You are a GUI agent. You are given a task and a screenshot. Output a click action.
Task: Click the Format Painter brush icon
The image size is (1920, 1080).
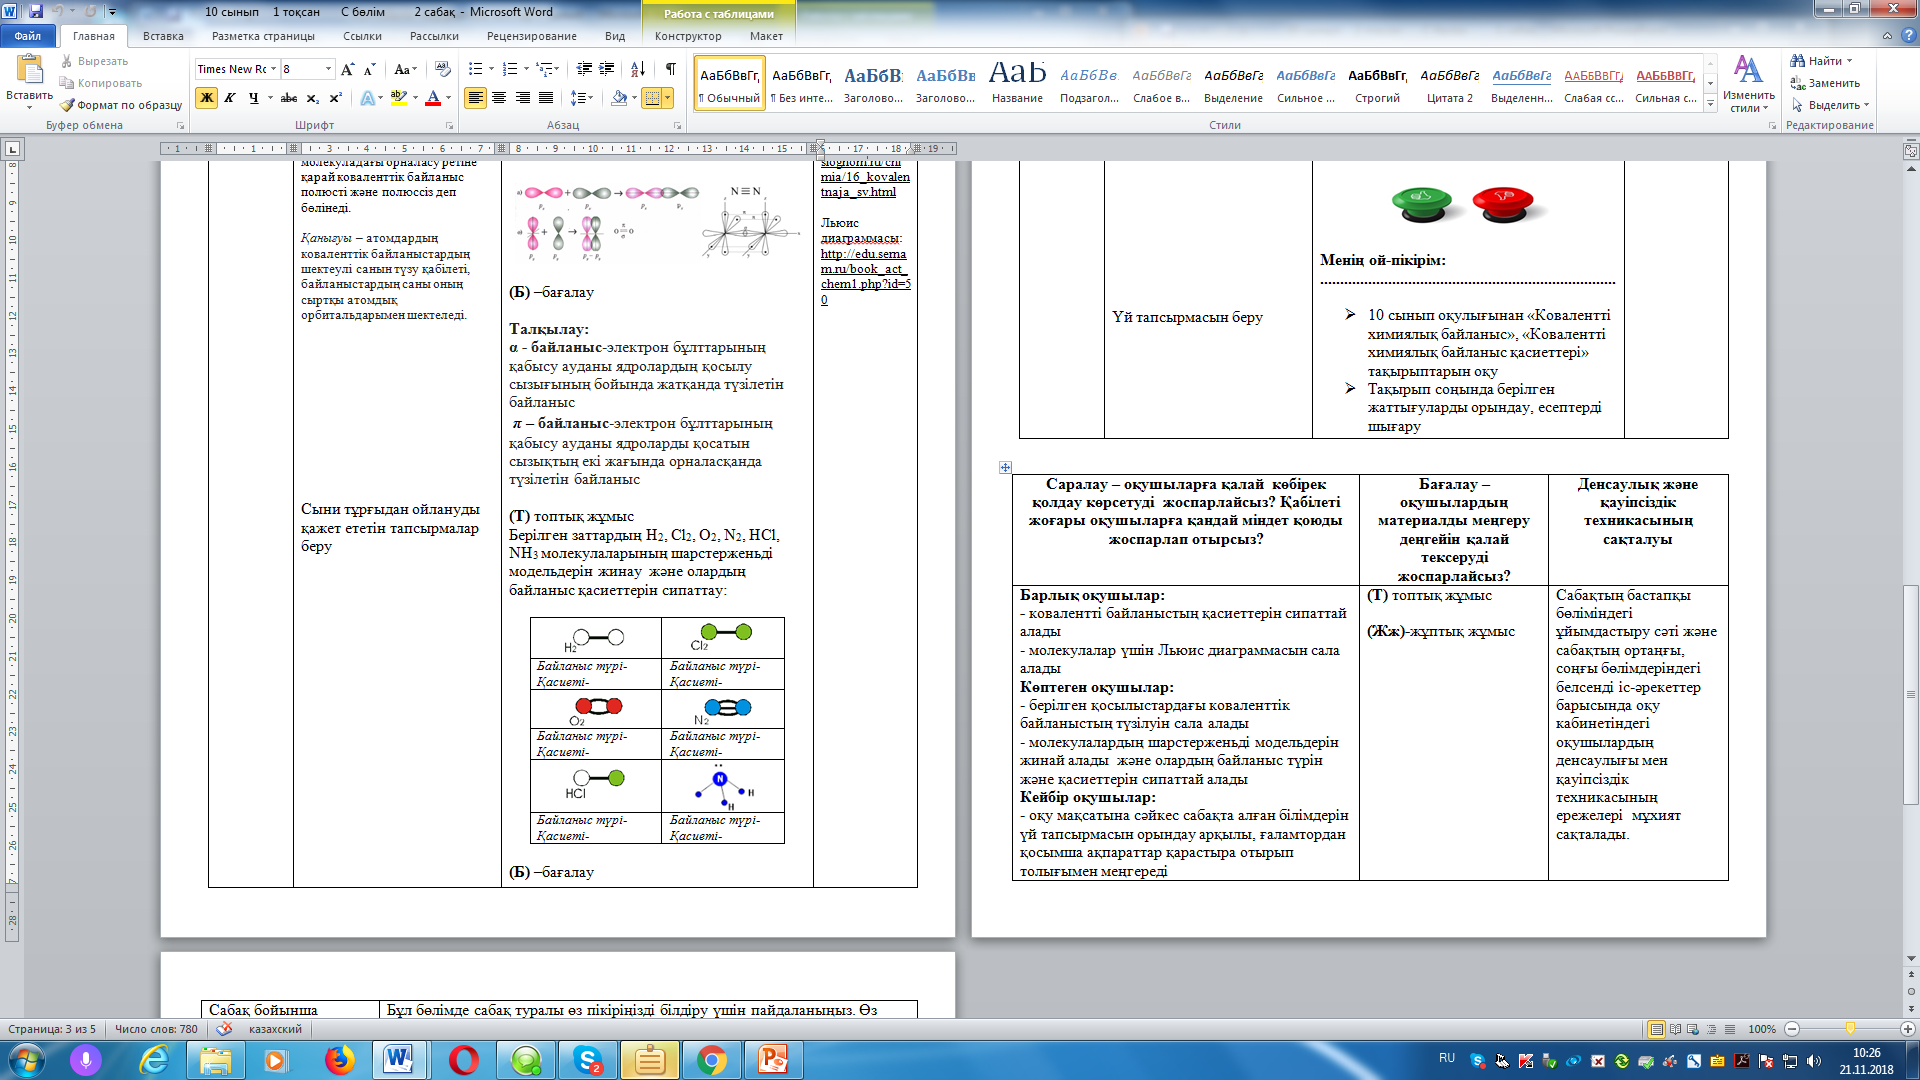point(67,105)
